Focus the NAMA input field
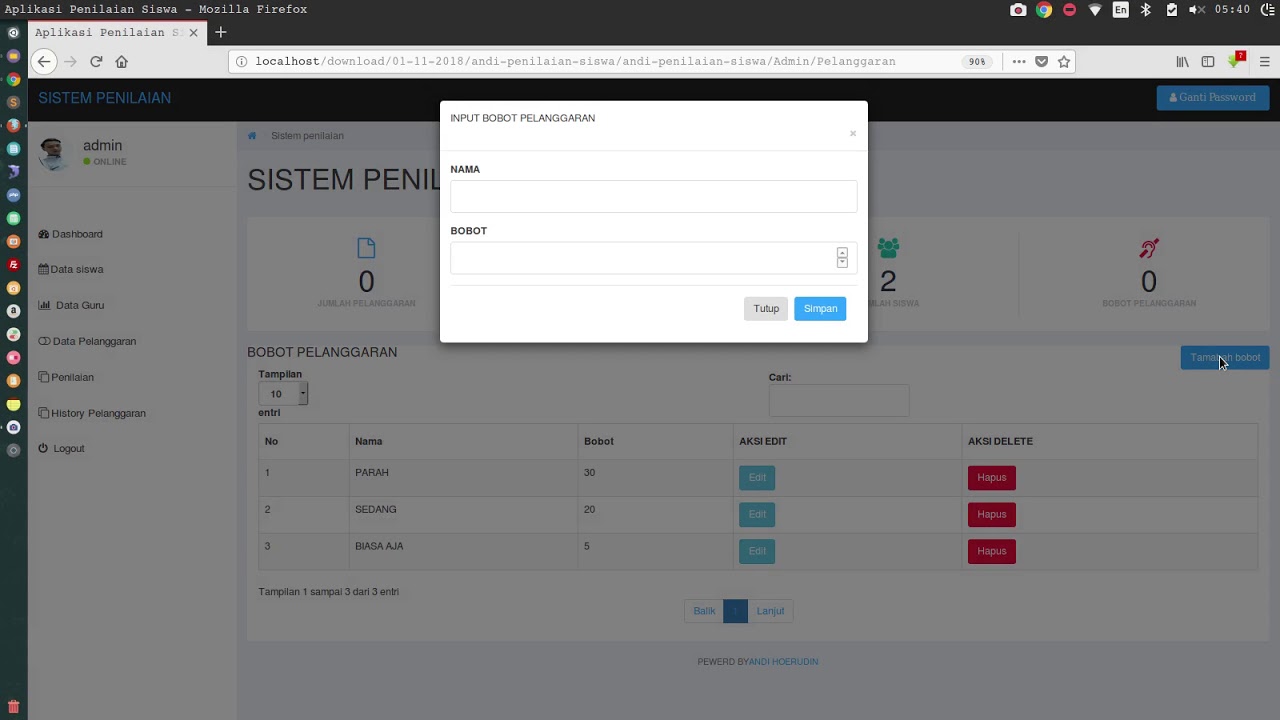The width and height of the screenshot is (1280, 720). 653,196
